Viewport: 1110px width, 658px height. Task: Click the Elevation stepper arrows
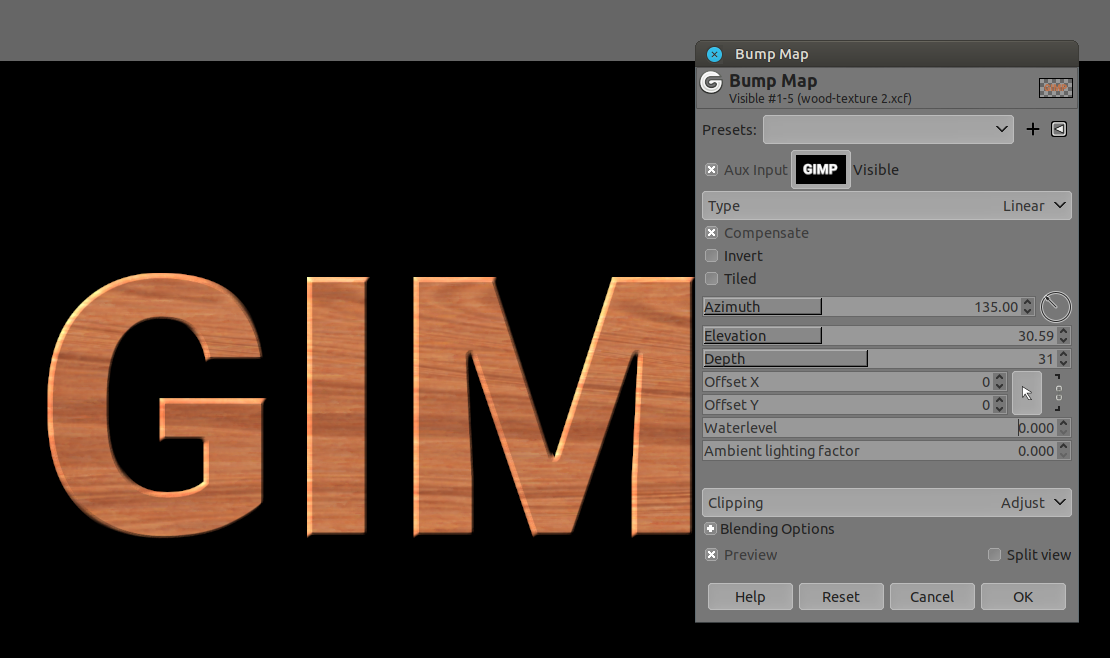(1063, 336)
